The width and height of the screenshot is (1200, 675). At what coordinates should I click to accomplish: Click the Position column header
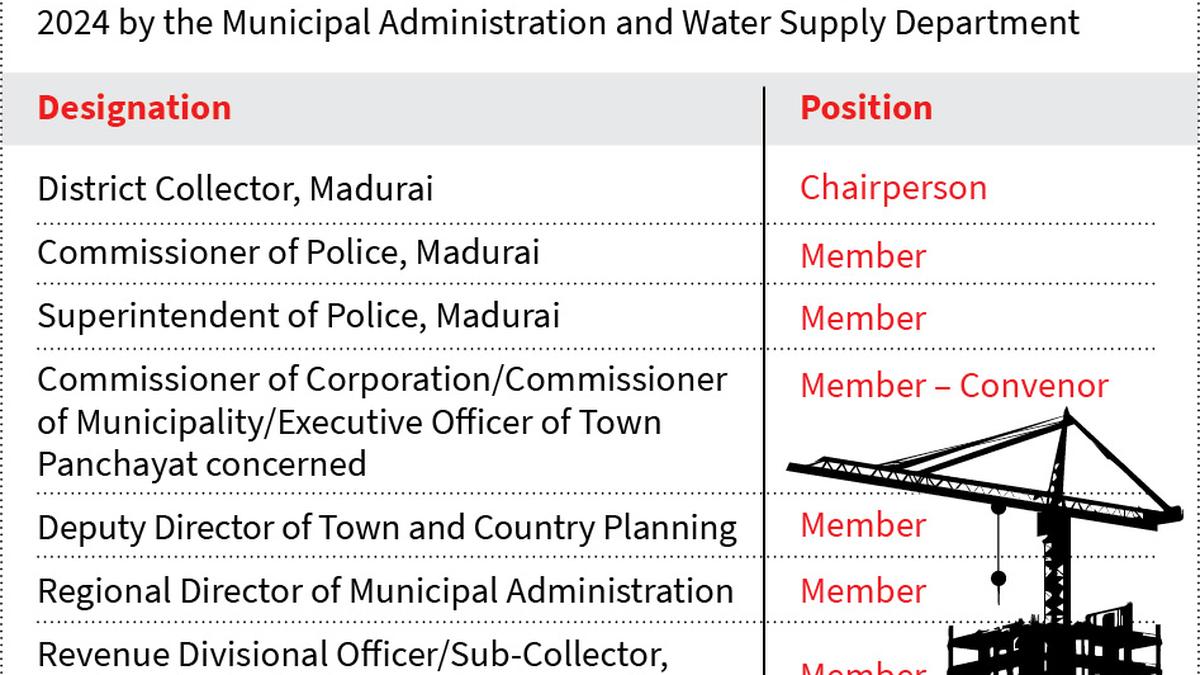[866, 108]
